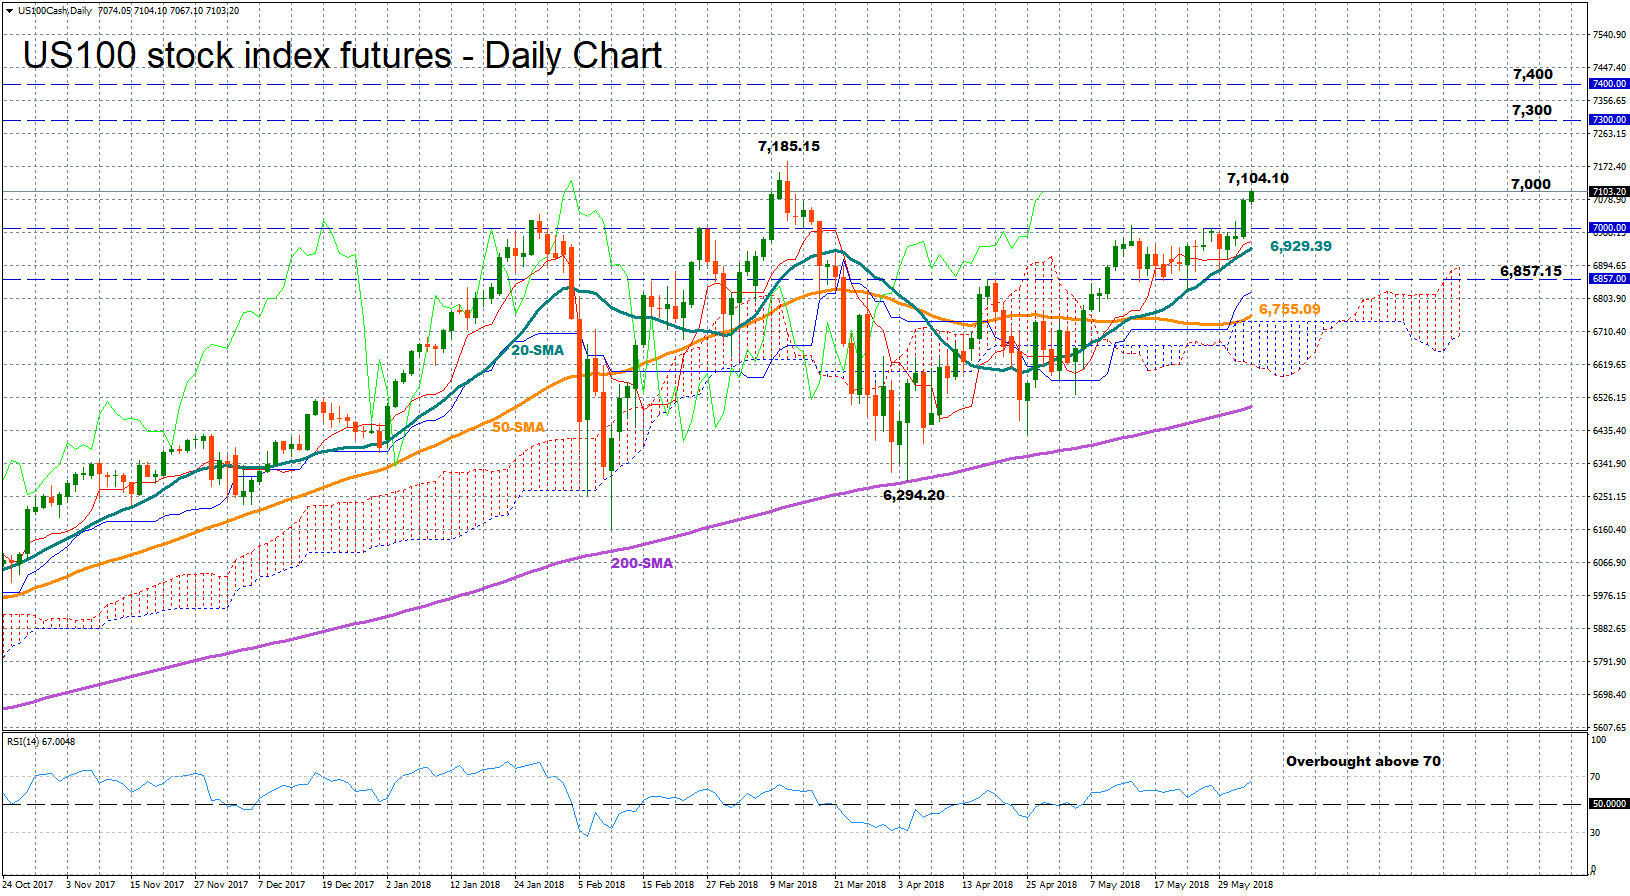Select the 20-SMA label on chart
1630x896 pixels.
coord(537,351)
